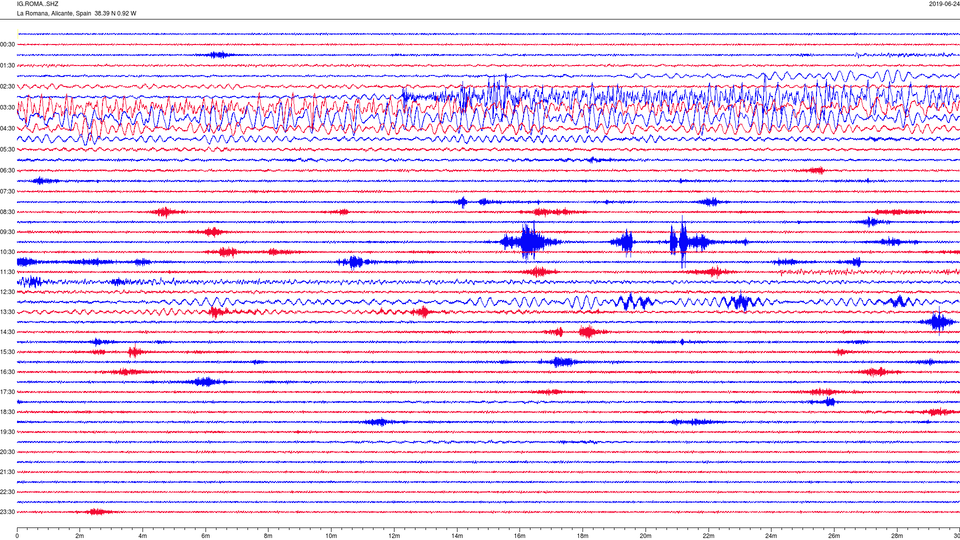Click the 14m tick label on the axis
Screen dimensions: 960x540
tap(457, 536)
